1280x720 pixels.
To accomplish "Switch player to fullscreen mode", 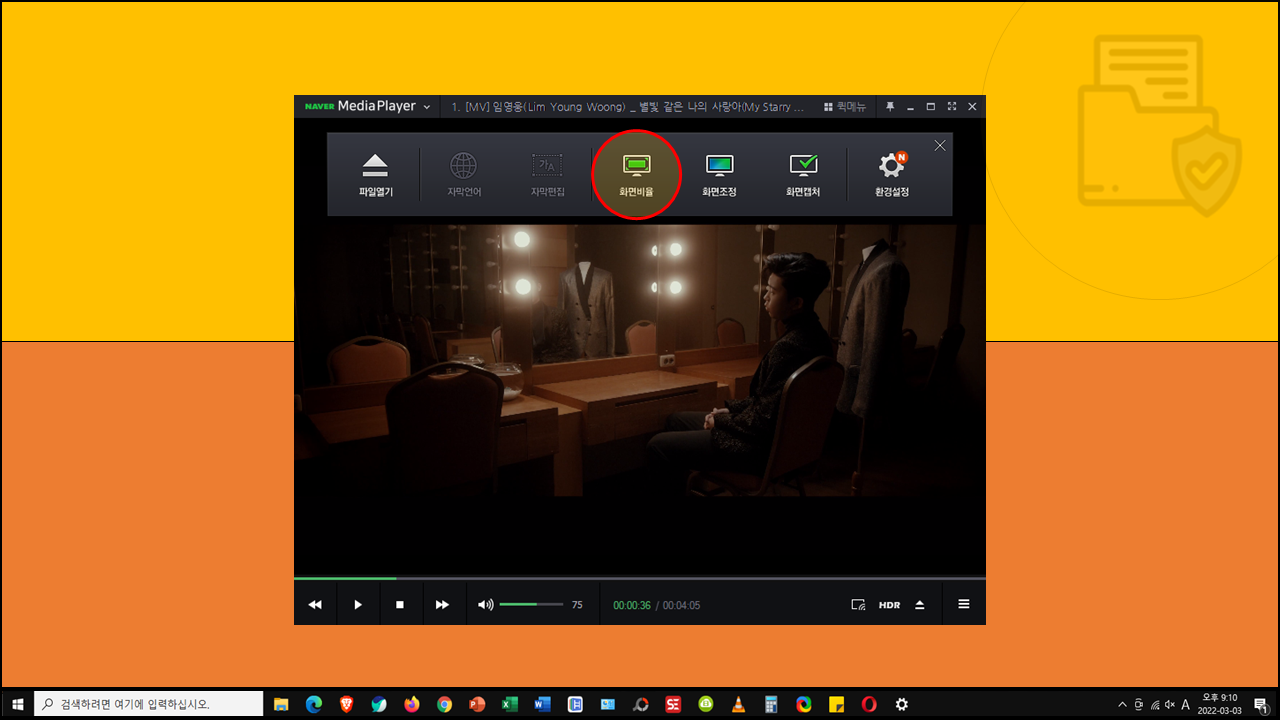I will tap(951, 107).
